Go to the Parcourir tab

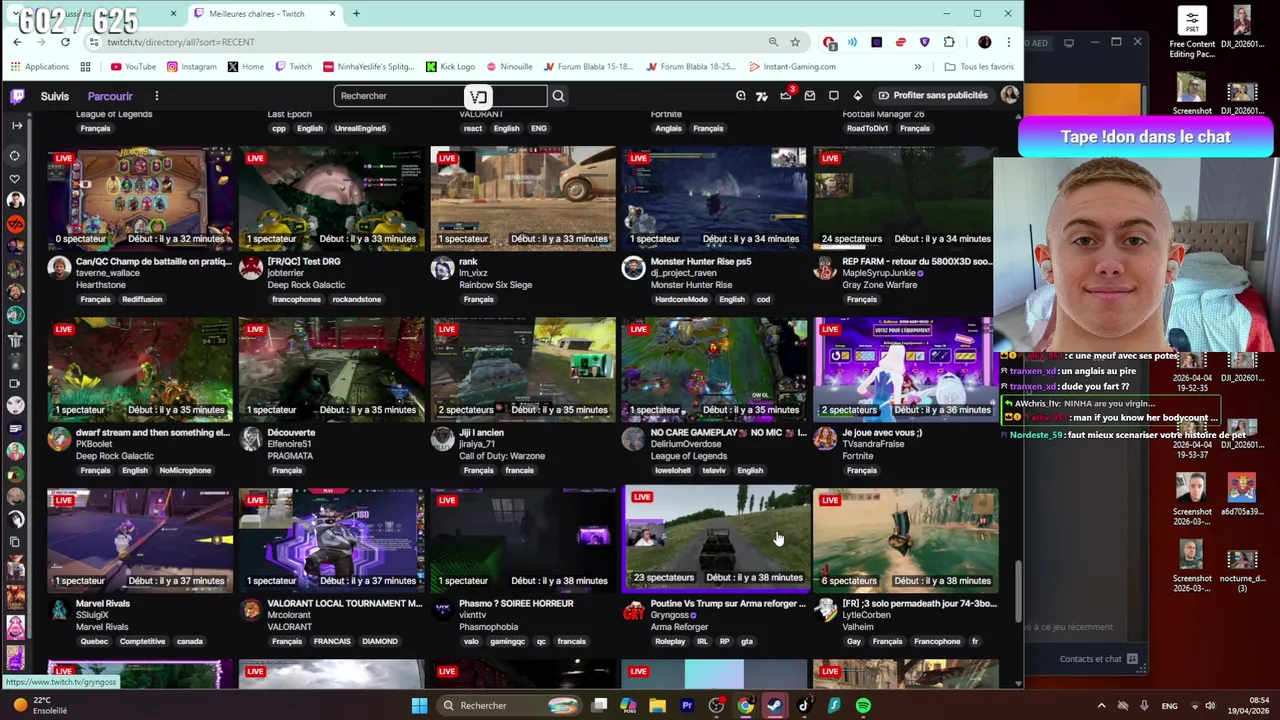pos(110,96)
